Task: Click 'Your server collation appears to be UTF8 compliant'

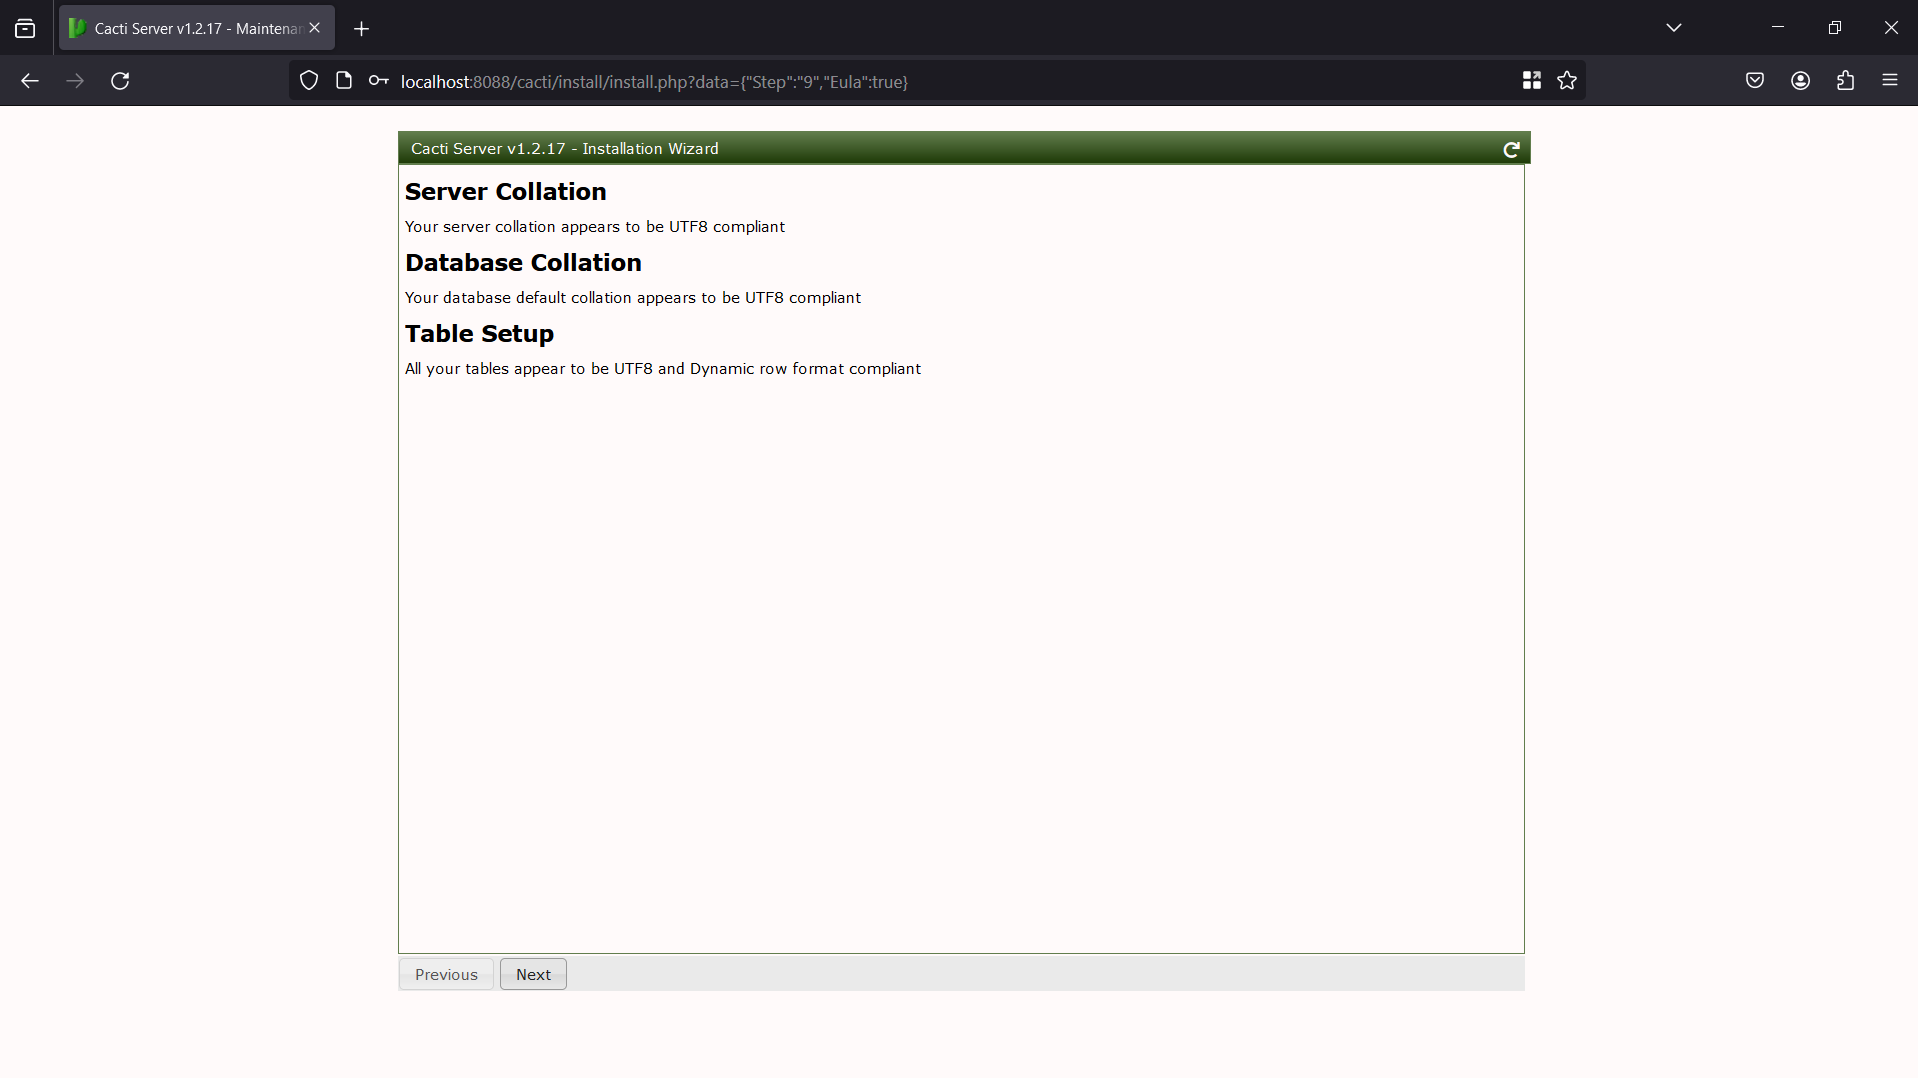Action: [595, 227]
